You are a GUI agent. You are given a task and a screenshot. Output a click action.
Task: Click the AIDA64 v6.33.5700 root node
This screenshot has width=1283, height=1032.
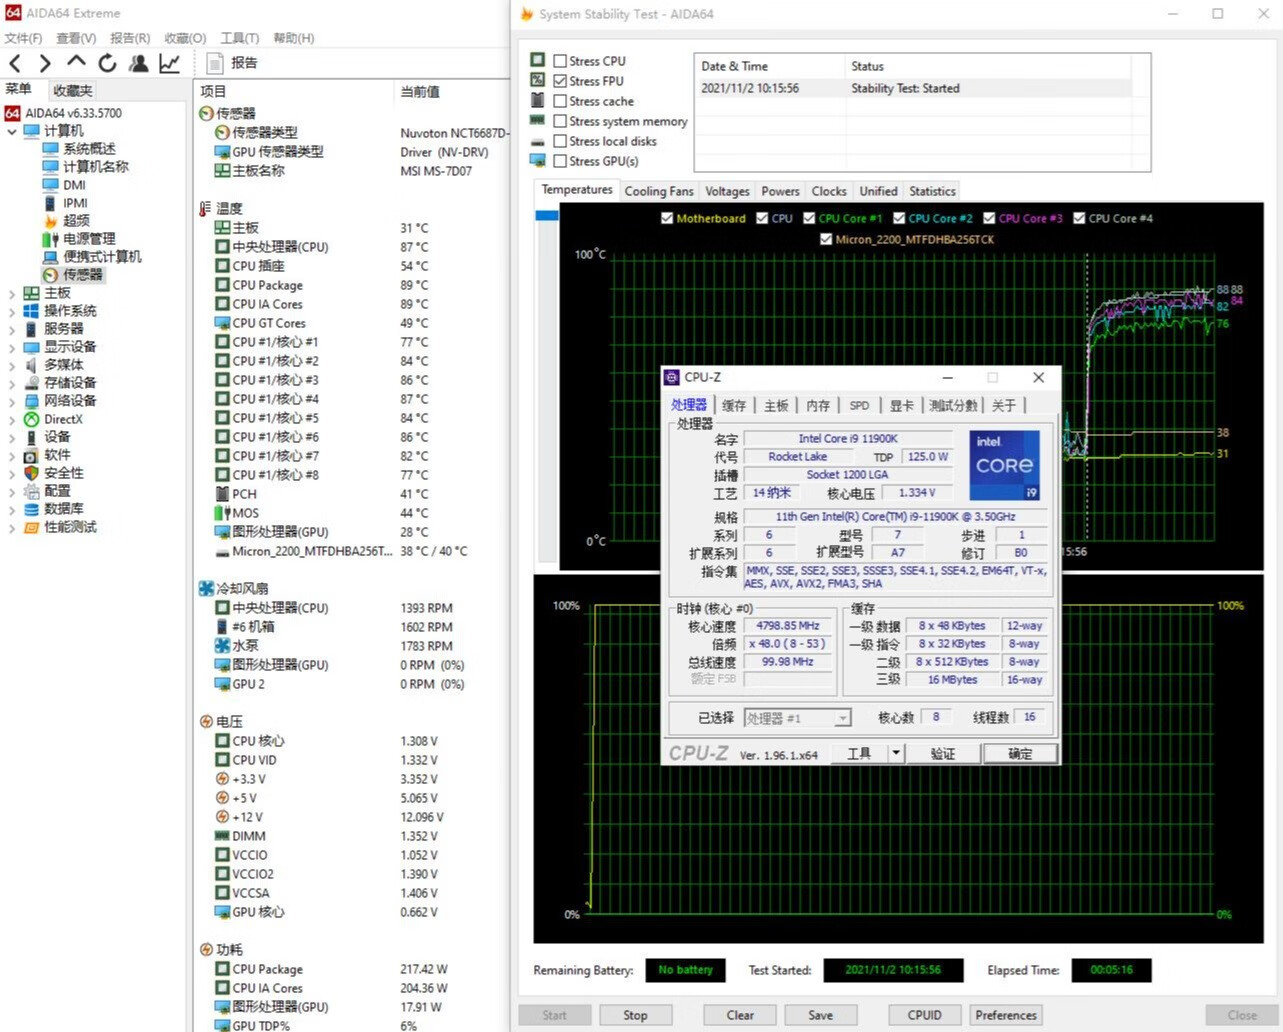74,113
